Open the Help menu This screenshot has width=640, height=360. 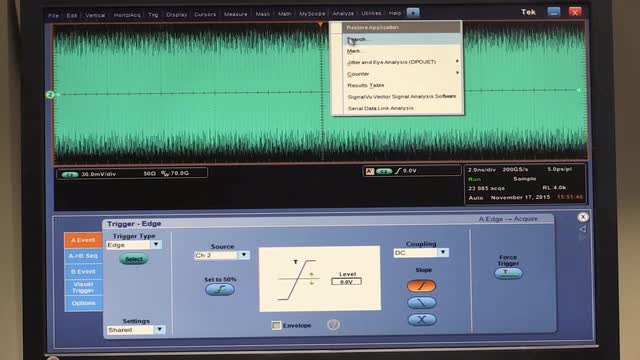(x=395, y=13)
